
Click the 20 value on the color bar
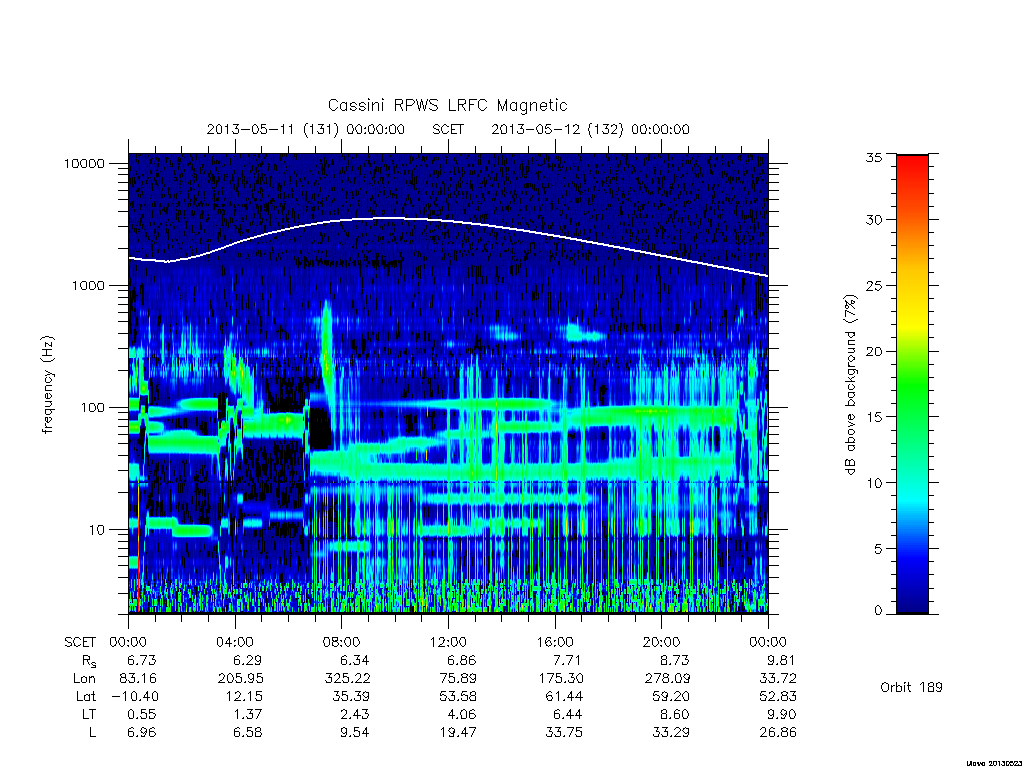click(873, 351)
